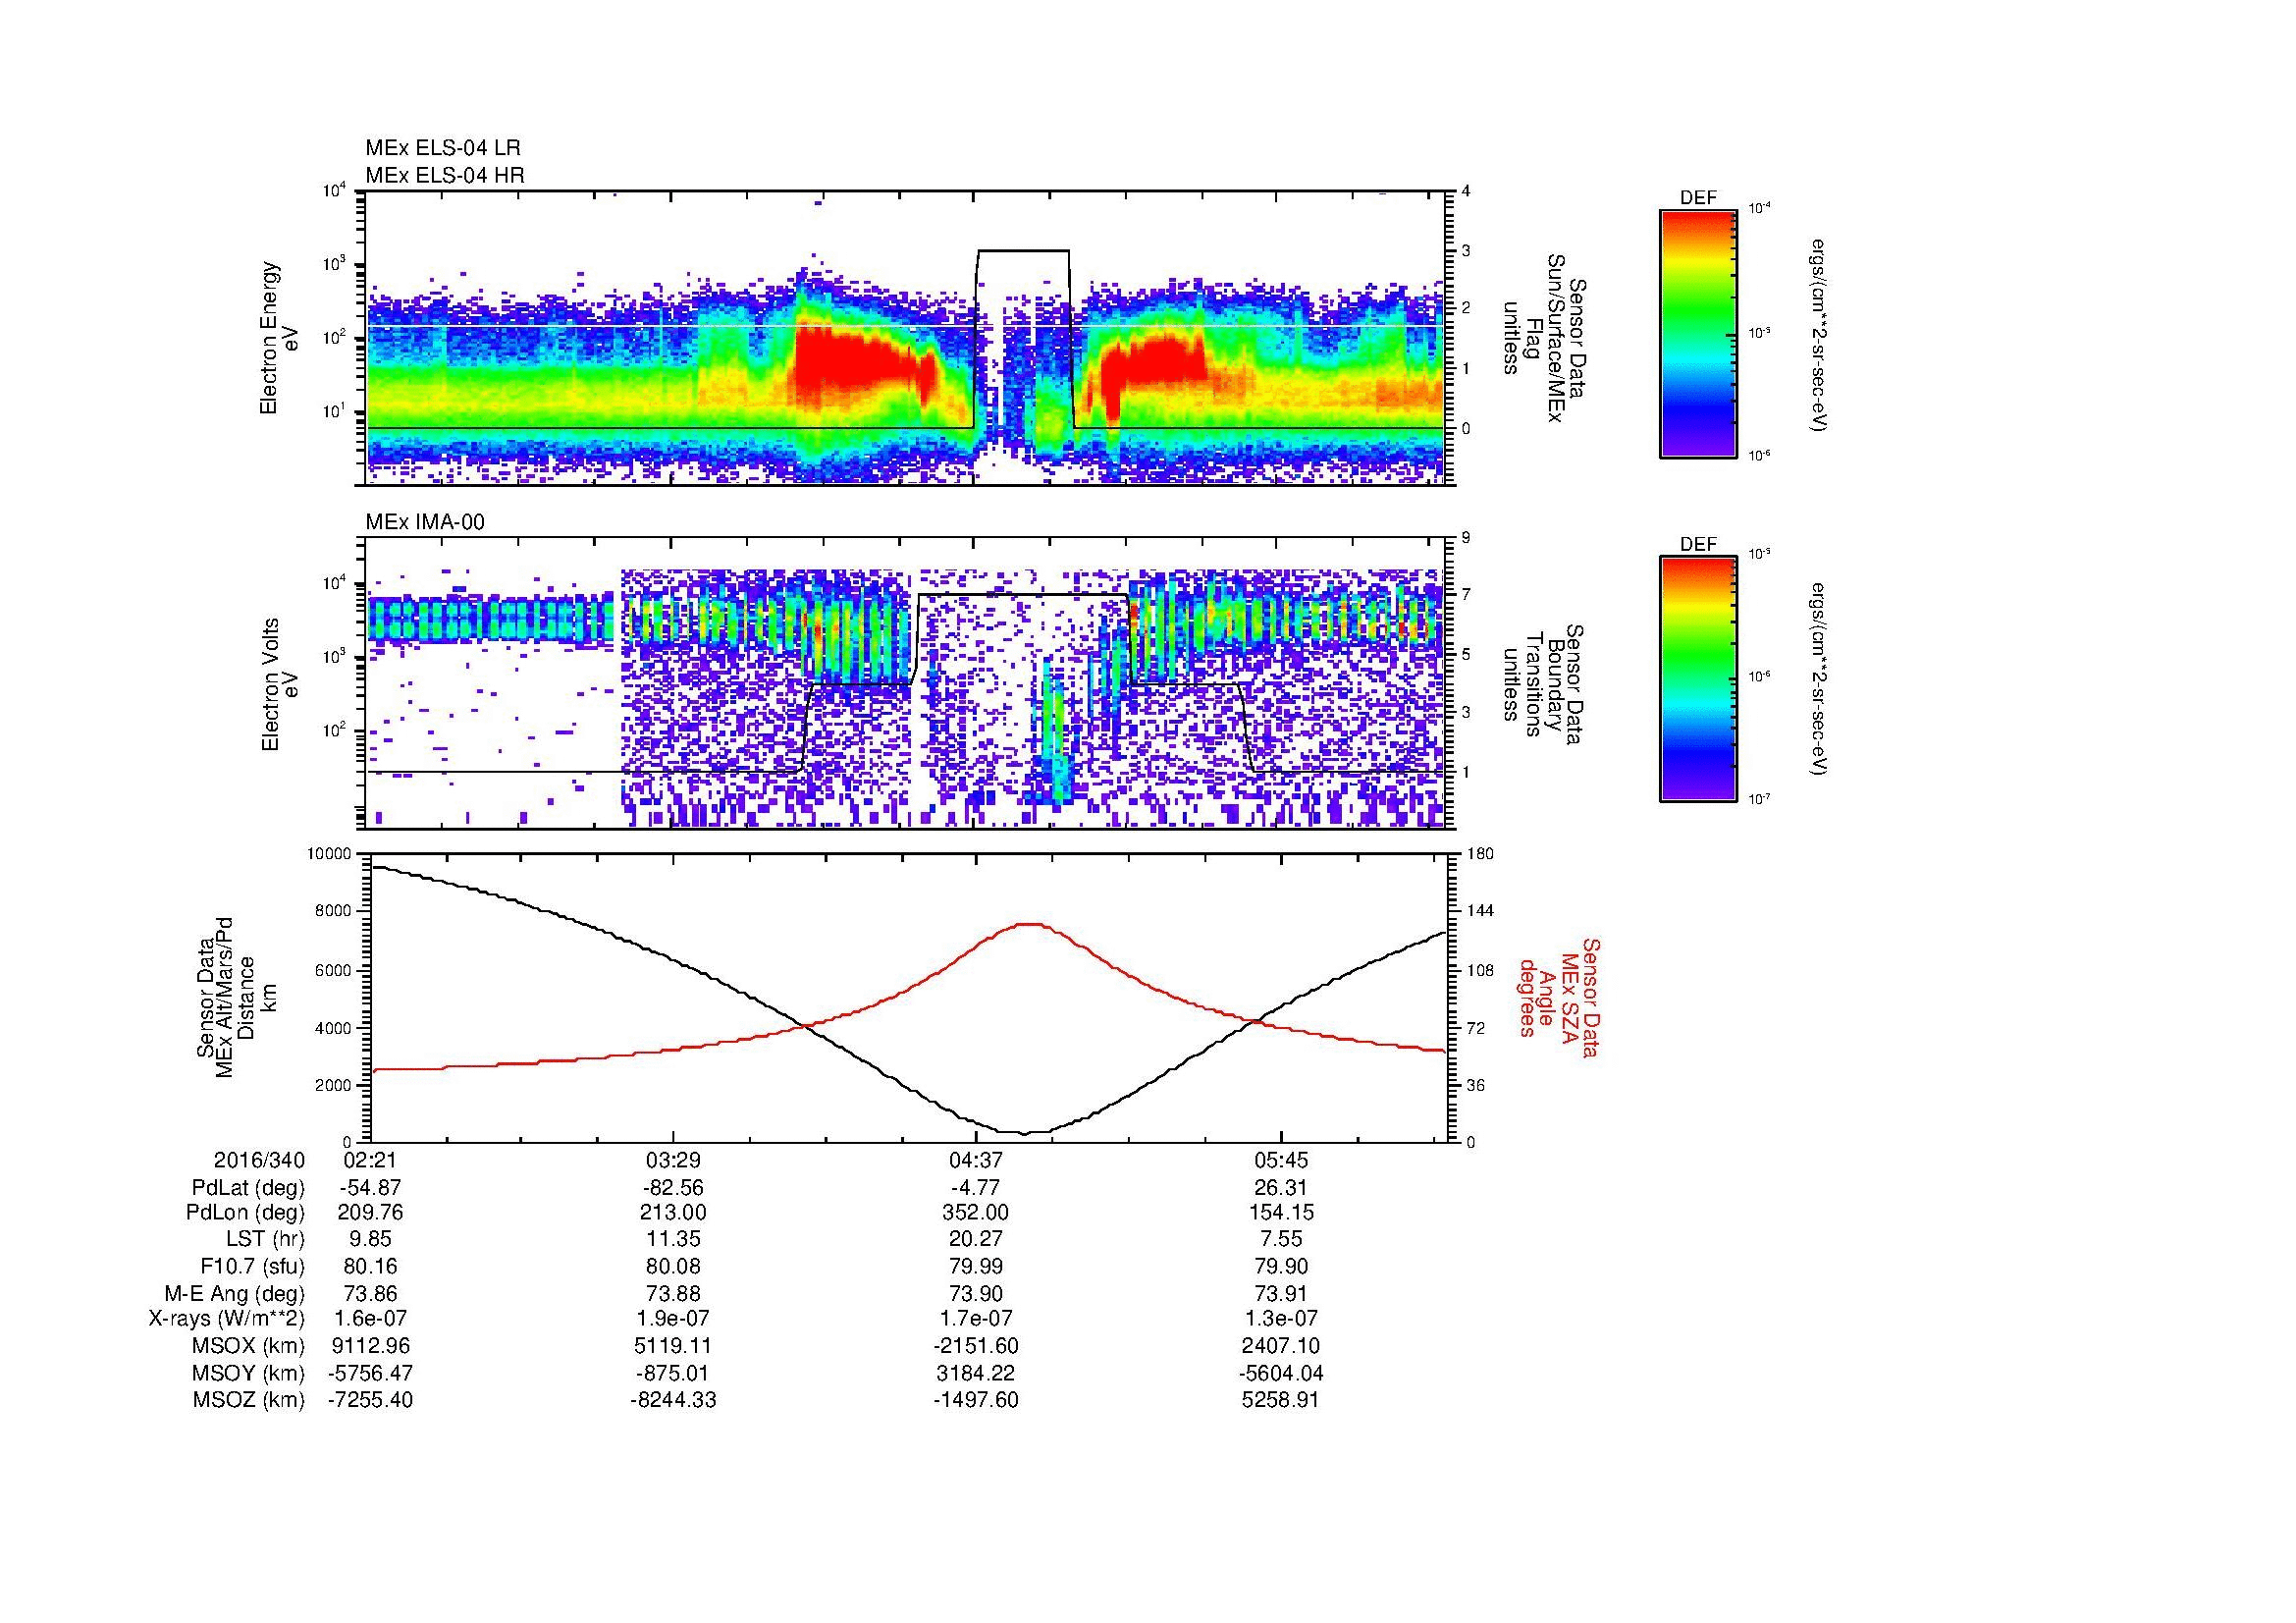The image size is (2296, 1623).
Task: Click the 'Electron Energy eV' axis label
Action: 280,338
